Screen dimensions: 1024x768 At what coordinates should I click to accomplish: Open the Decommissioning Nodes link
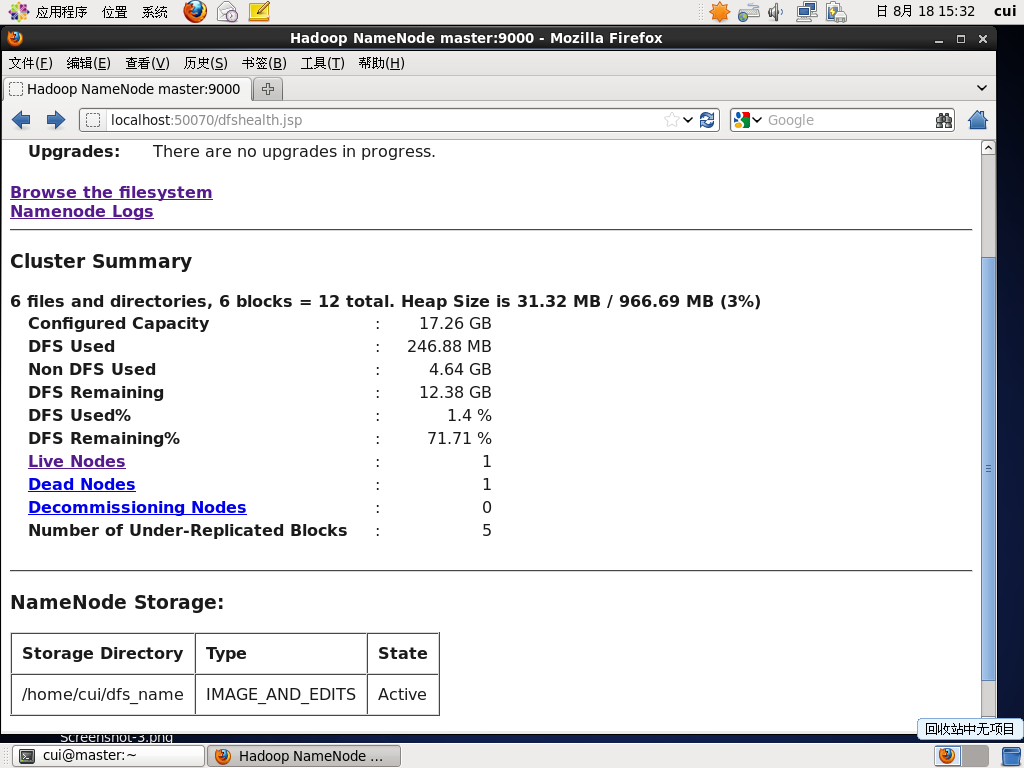137,507
